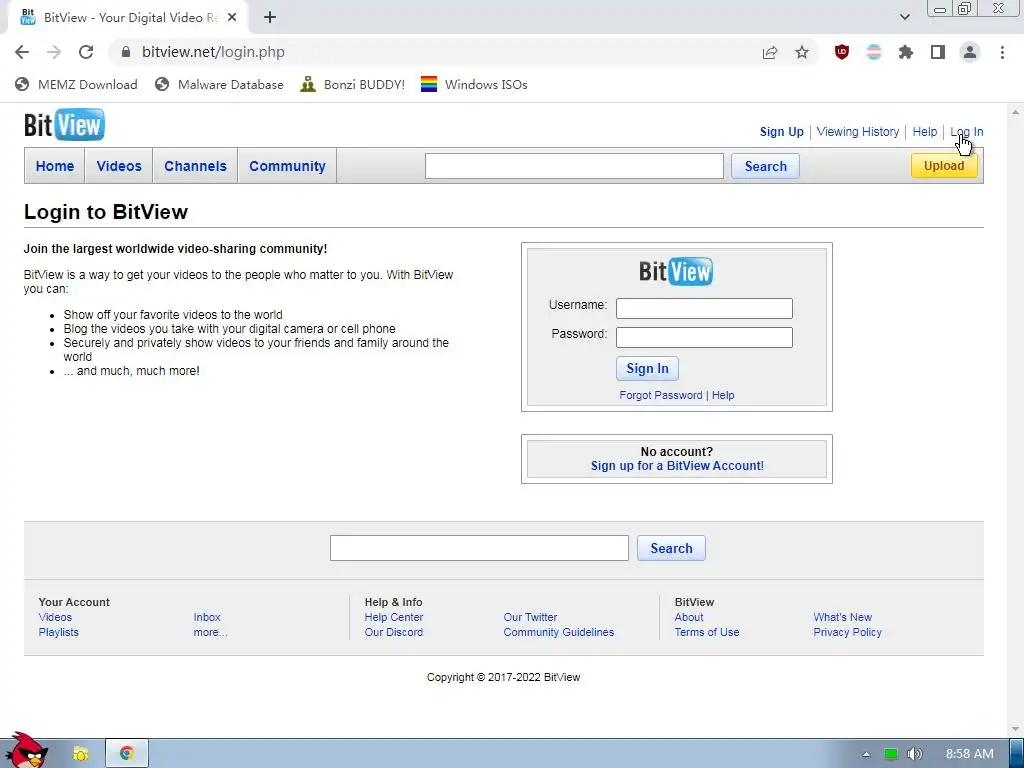Click the Angry Birds start button
The width and height of the screenshot is (1024, 768).
[x=26, y=751]
